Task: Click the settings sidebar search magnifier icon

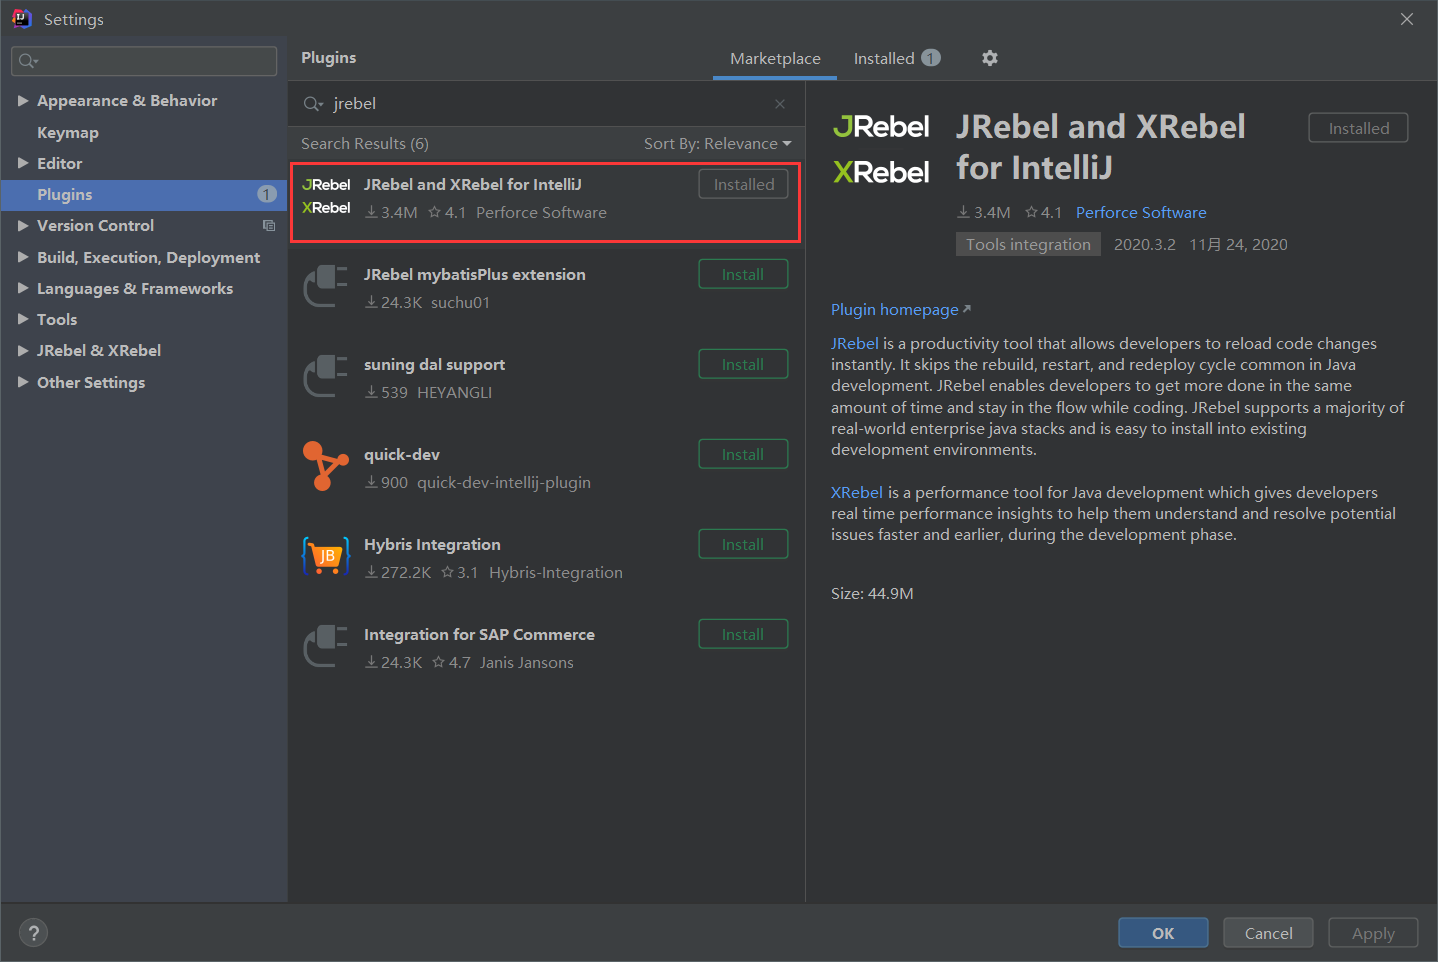Action: pos(28,61)
